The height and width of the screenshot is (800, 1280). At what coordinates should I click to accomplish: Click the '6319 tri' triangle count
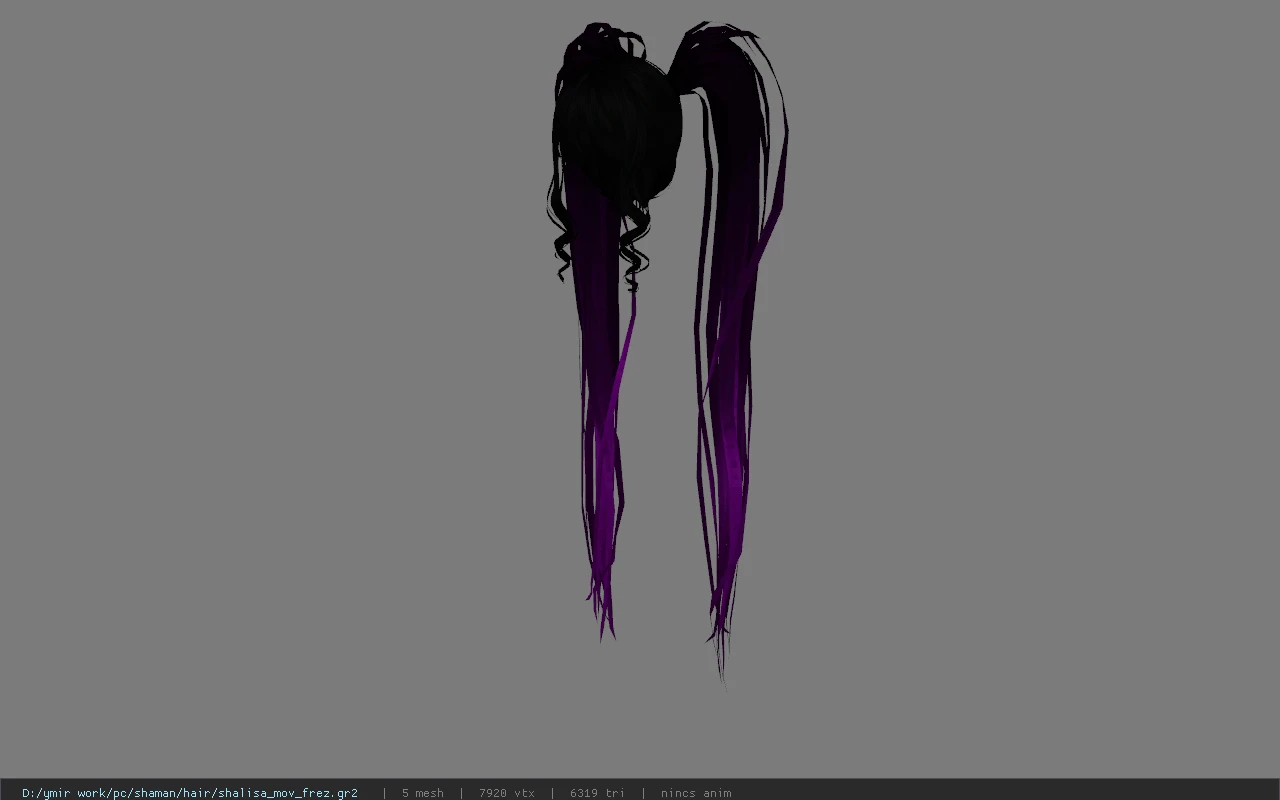[597, 792]
